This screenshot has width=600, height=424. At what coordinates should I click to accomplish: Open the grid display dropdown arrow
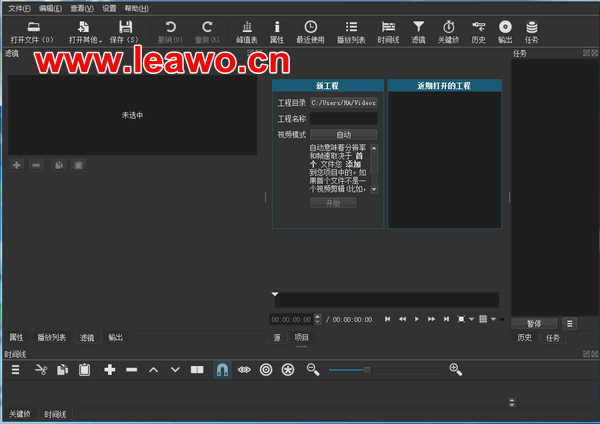coord(493,319)
